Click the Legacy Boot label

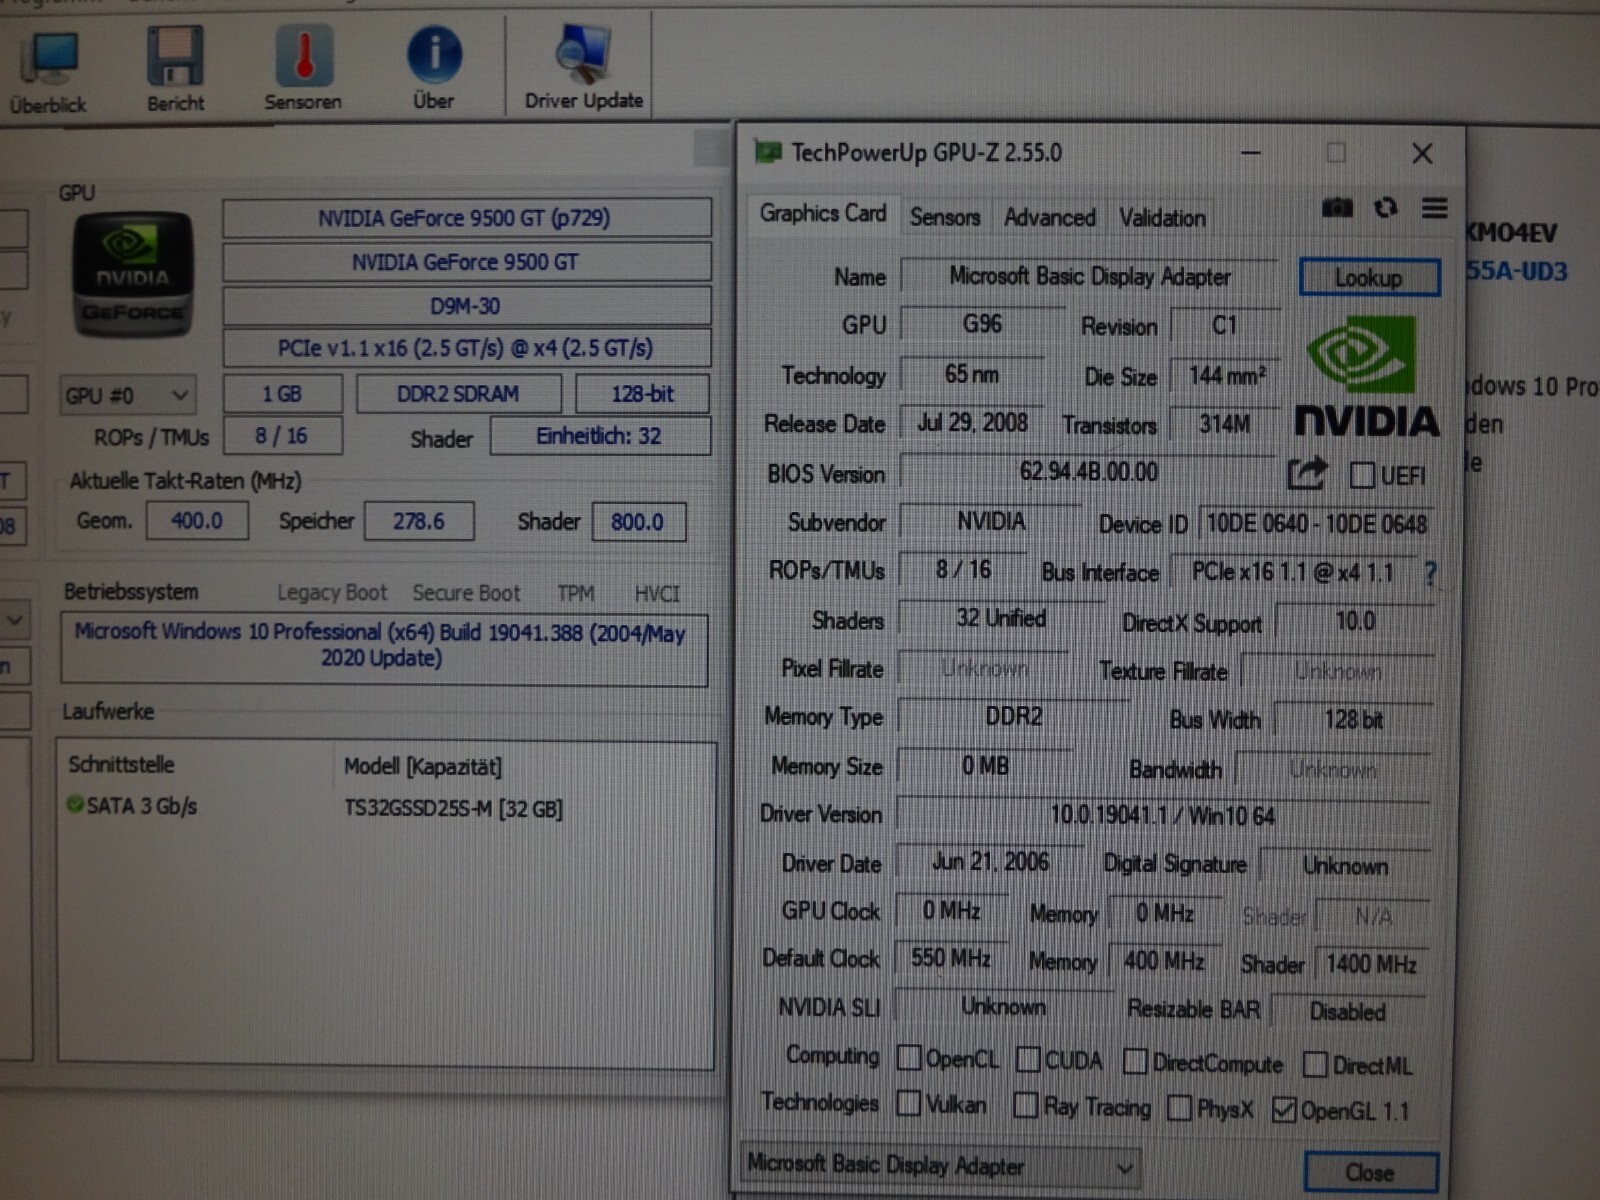coord(331,593)
